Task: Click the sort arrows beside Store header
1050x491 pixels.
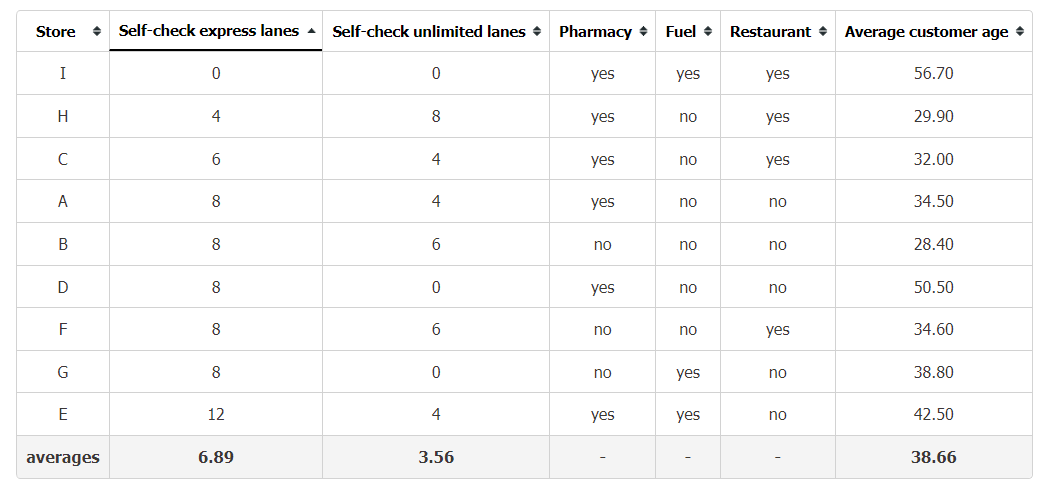Action: (97, 31)
